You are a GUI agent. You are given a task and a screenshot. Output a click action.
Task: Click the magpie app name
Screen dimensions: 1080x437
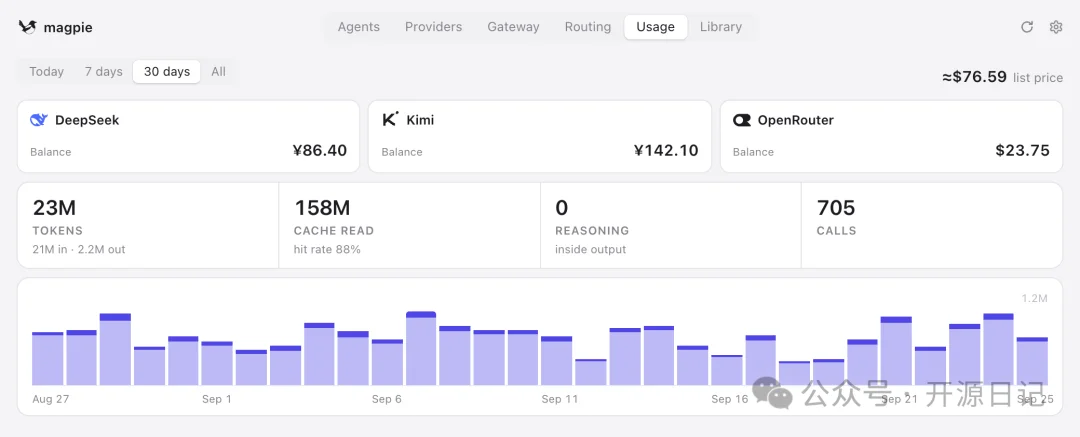(x=68, y=28)
